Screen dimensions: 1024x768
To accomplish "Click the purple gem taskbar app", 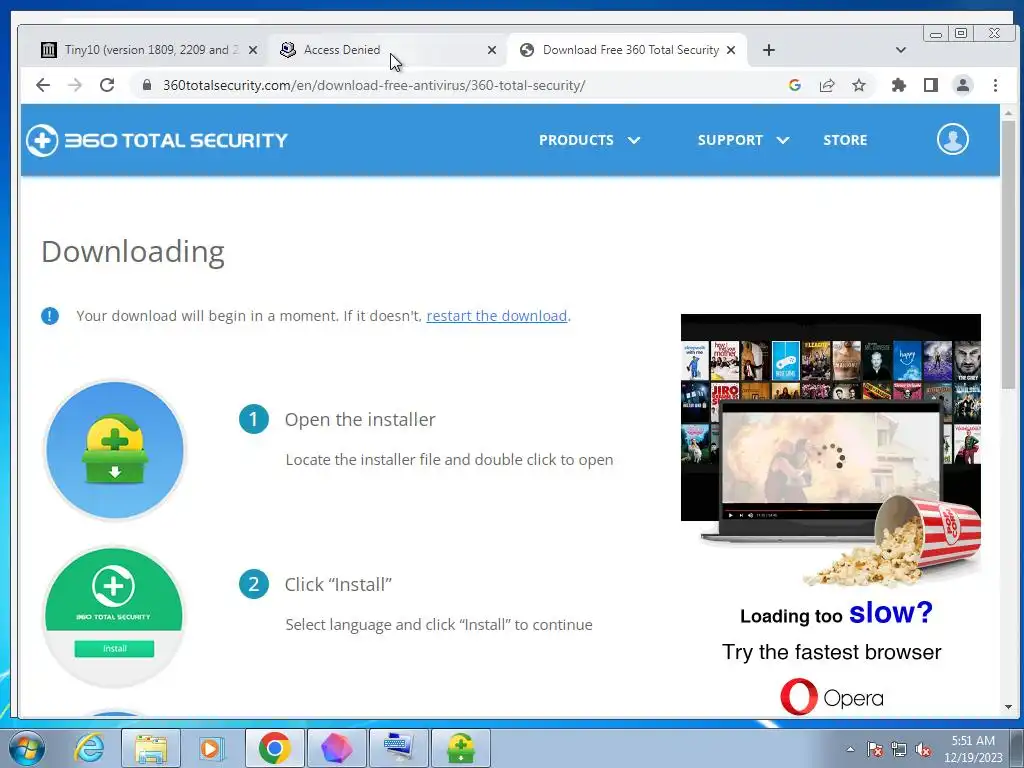I will (x=336, y=748).
